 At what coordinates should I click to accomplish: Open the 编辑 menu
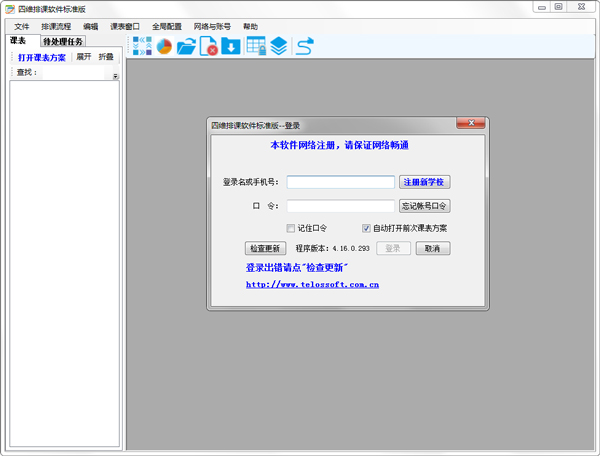[91, 26]
